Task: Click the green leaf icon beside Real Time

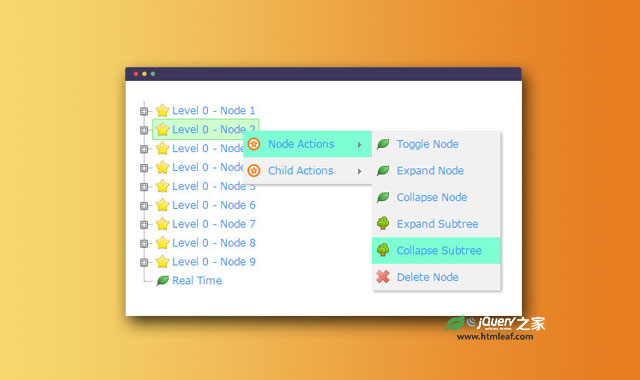Action: 162,280
